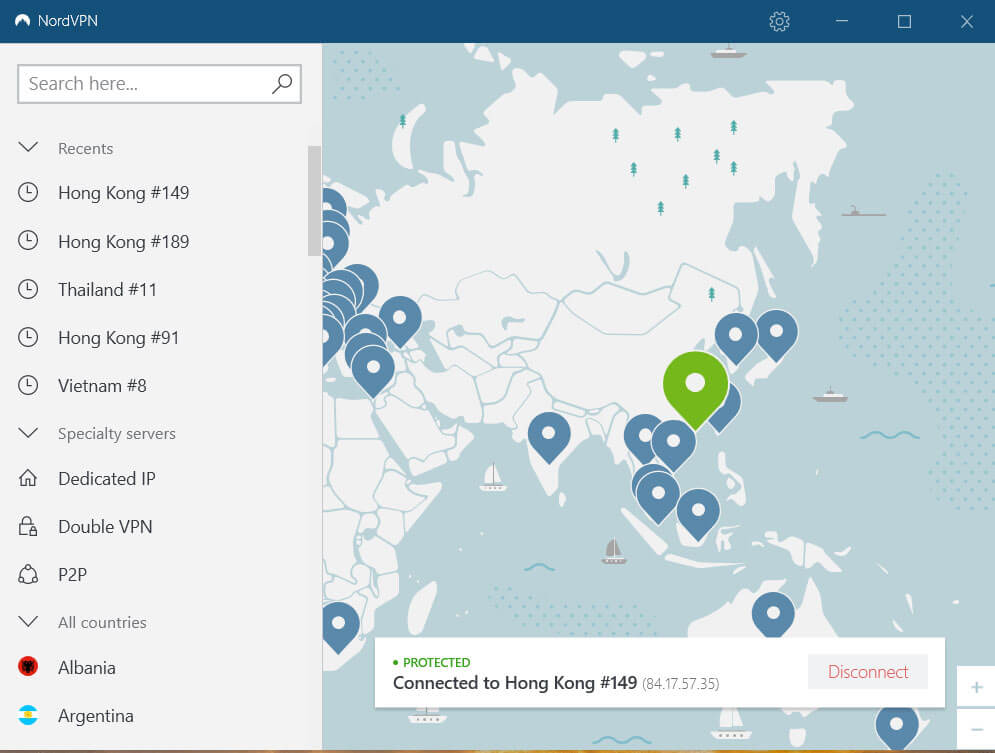Viewport: 995px width, 753px height.
Task: Zoom in the map with plus button
Action: coord(977,687)
